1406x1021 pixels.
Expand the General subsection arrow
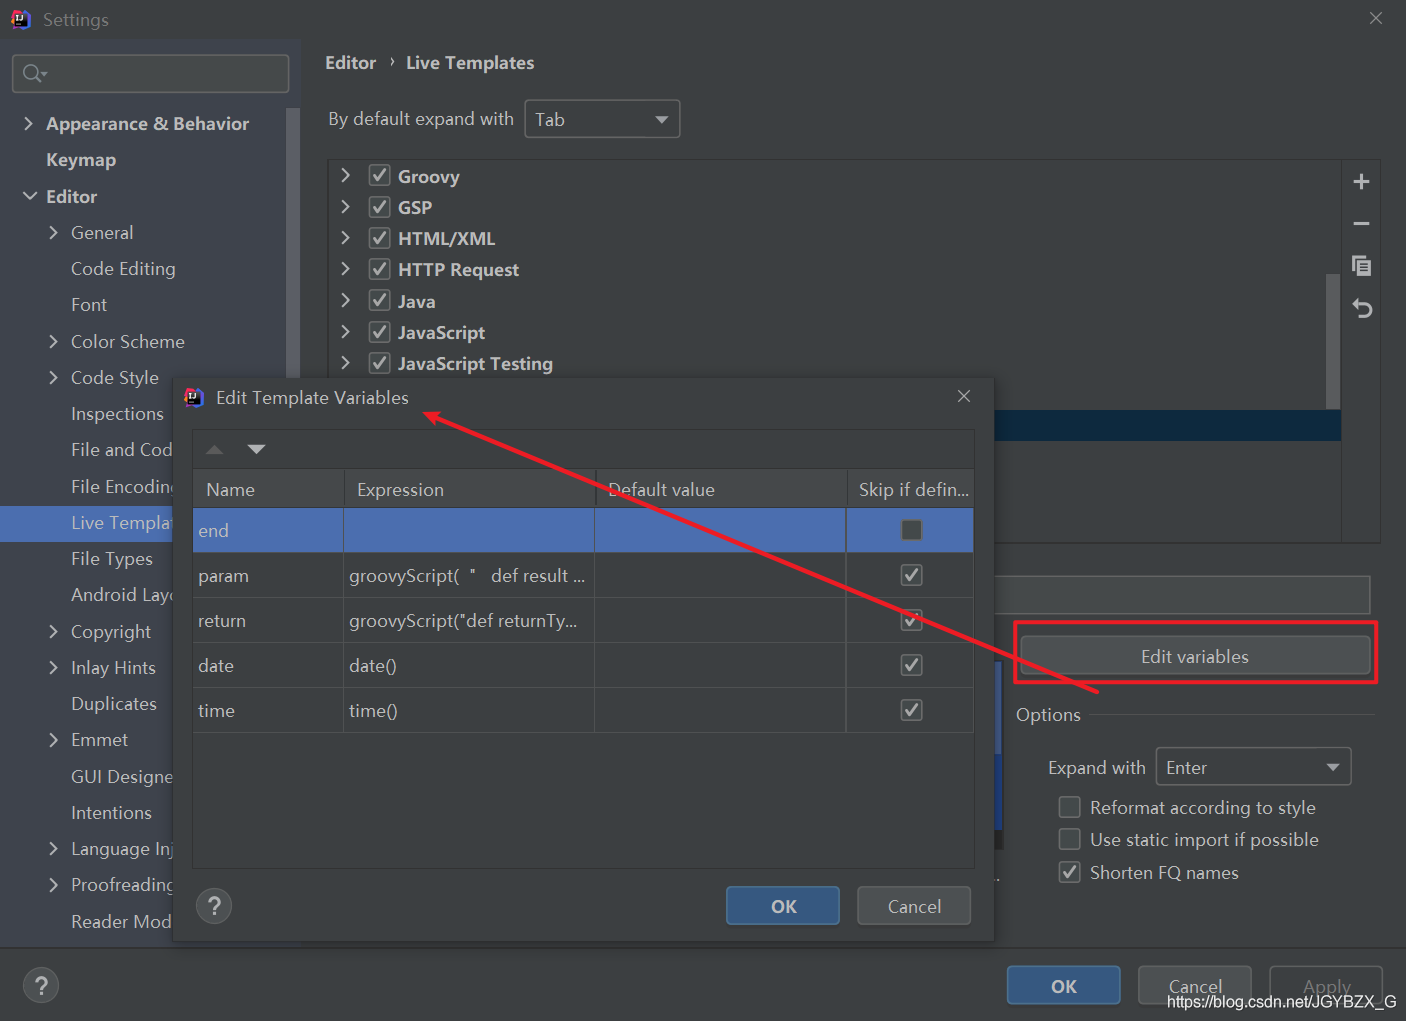tap(53, 232)
